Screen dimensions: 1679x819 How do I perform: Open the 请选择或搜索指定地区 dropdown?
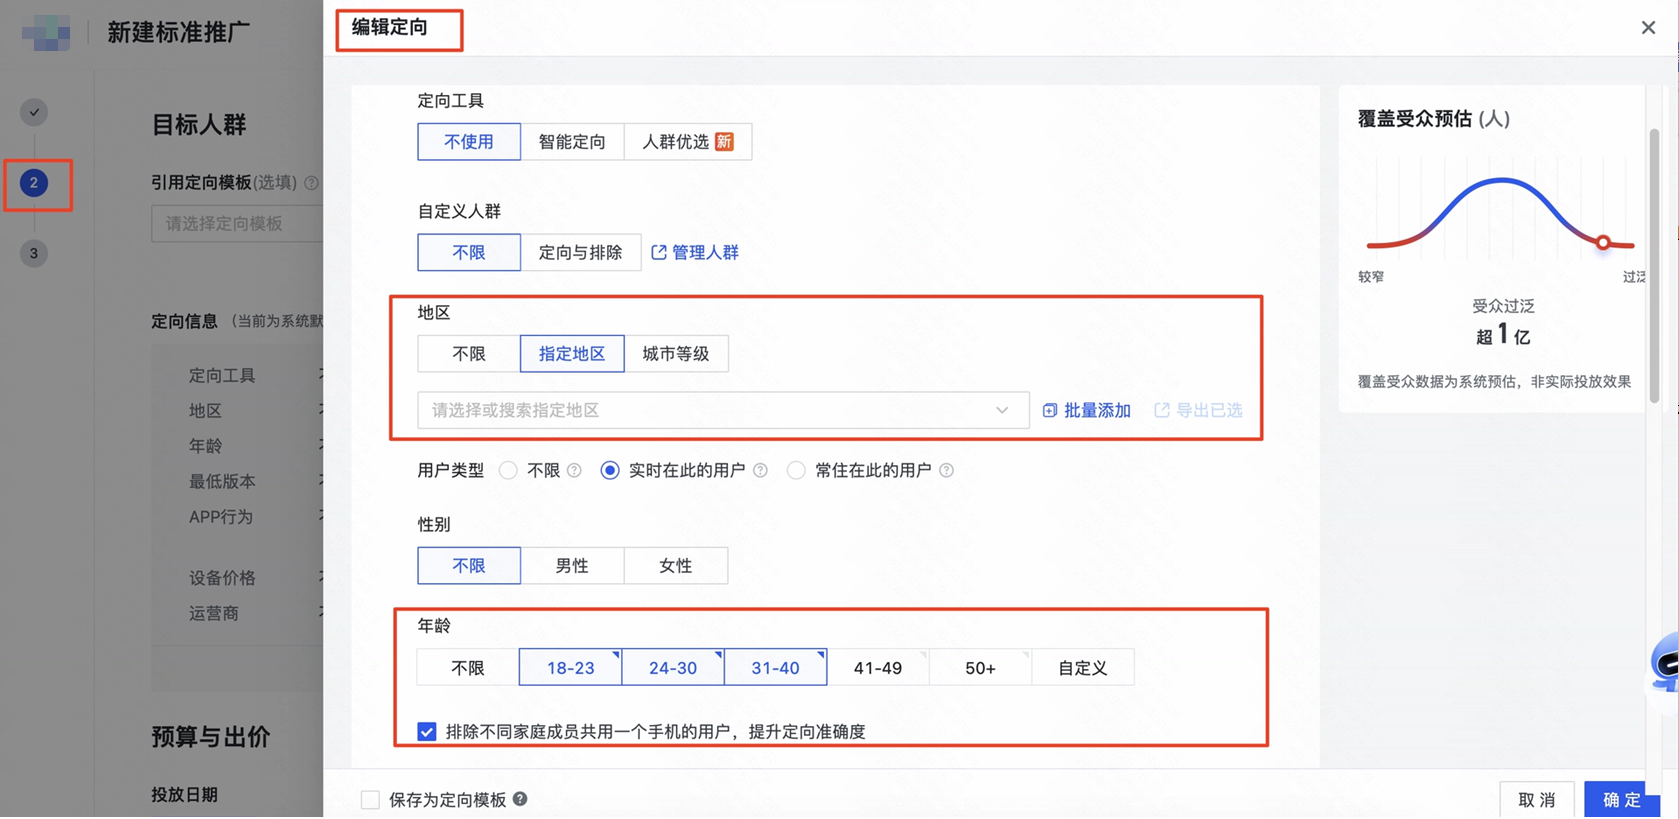(x=723, y=411)
